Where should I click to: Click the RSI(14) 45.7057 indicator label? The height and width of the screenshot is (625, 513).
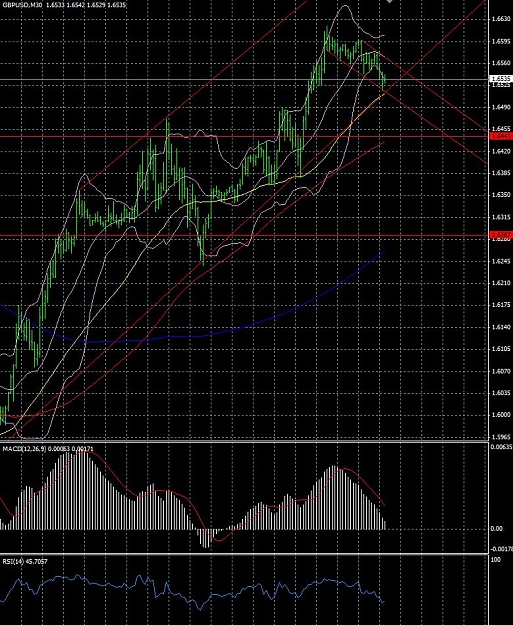[25, 562]
